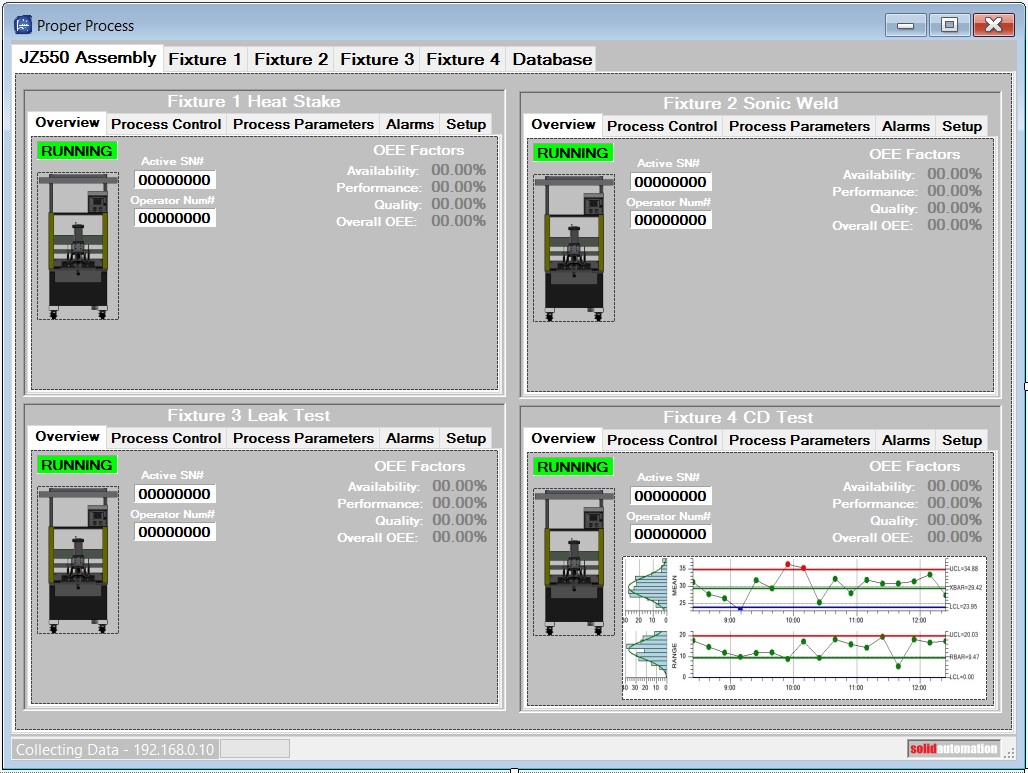
Task: Open Process Control tab in Fixture 1 Heat Stake
Action: [x=166, y=124]
